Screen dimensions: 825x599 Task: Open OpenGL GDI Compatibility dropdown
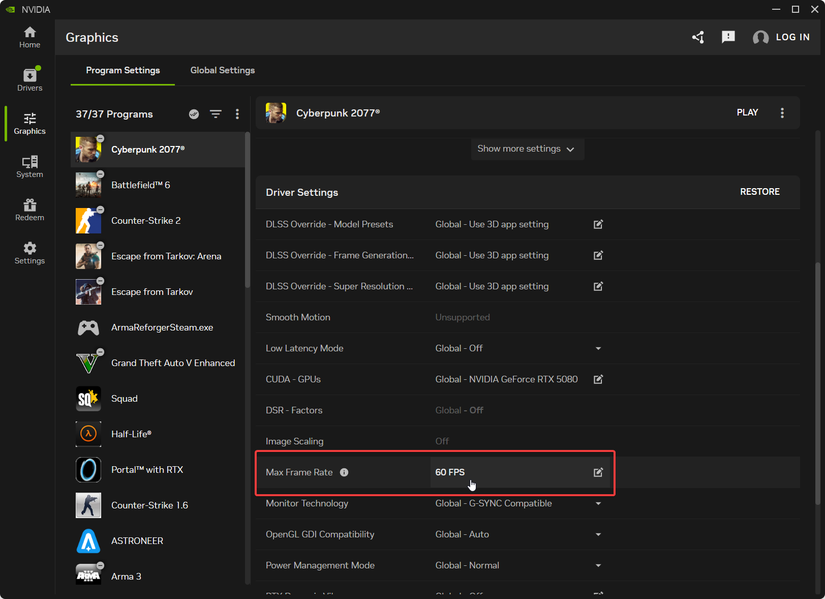(598, 535)
